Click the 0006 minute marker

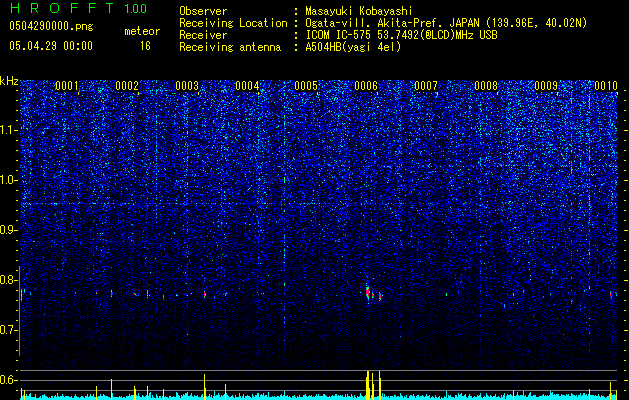[x=366, y=85]
